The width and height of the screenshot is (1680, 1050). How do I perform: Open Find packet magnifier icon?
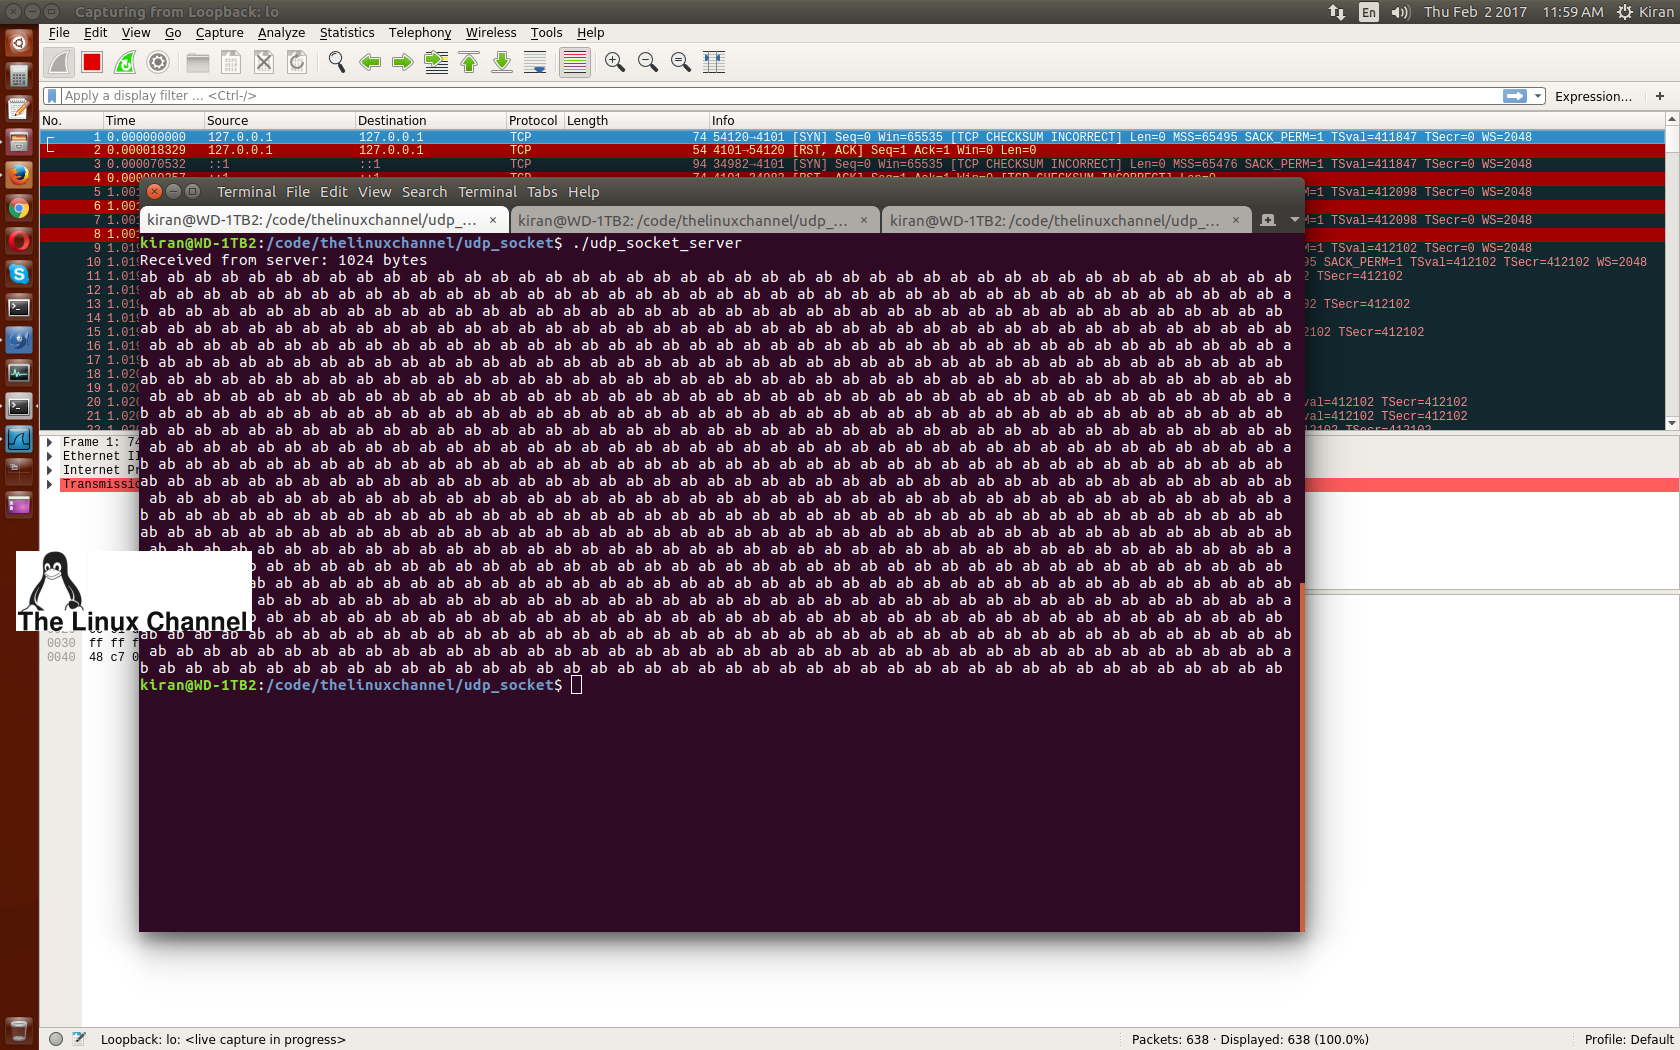tap(337, 62)
